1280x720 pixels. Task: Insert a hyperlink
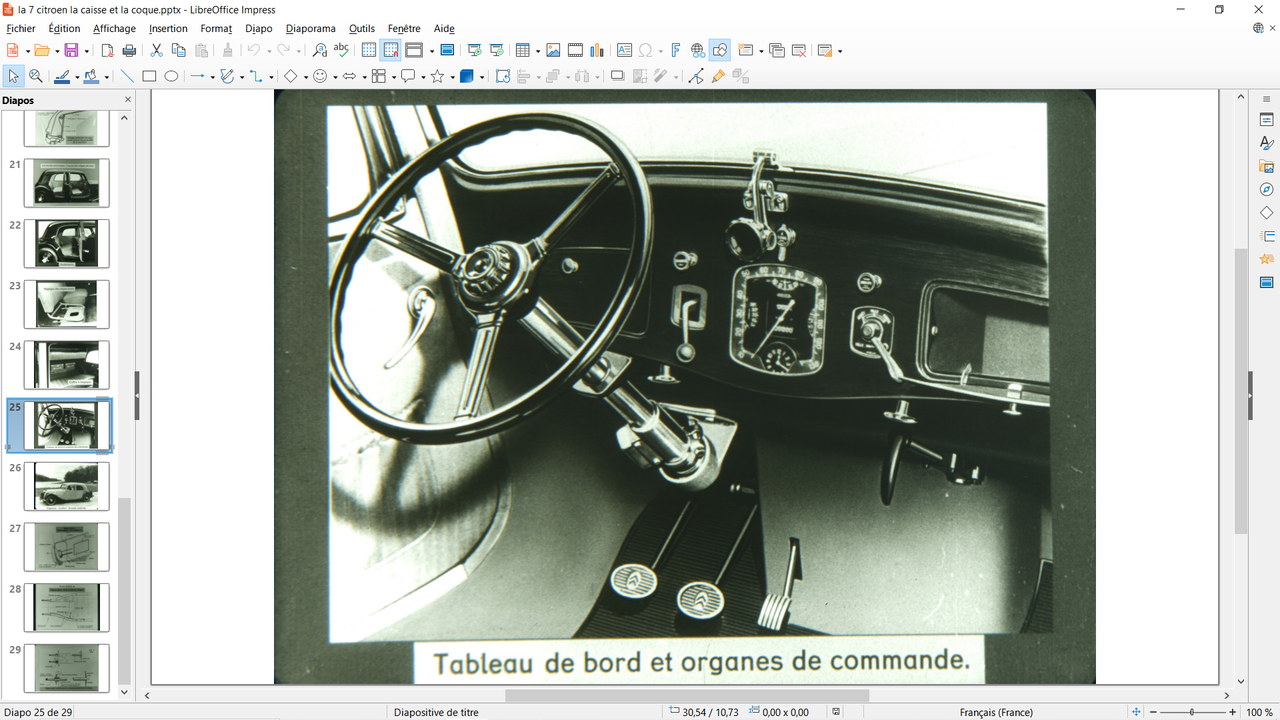pos(698,50)
